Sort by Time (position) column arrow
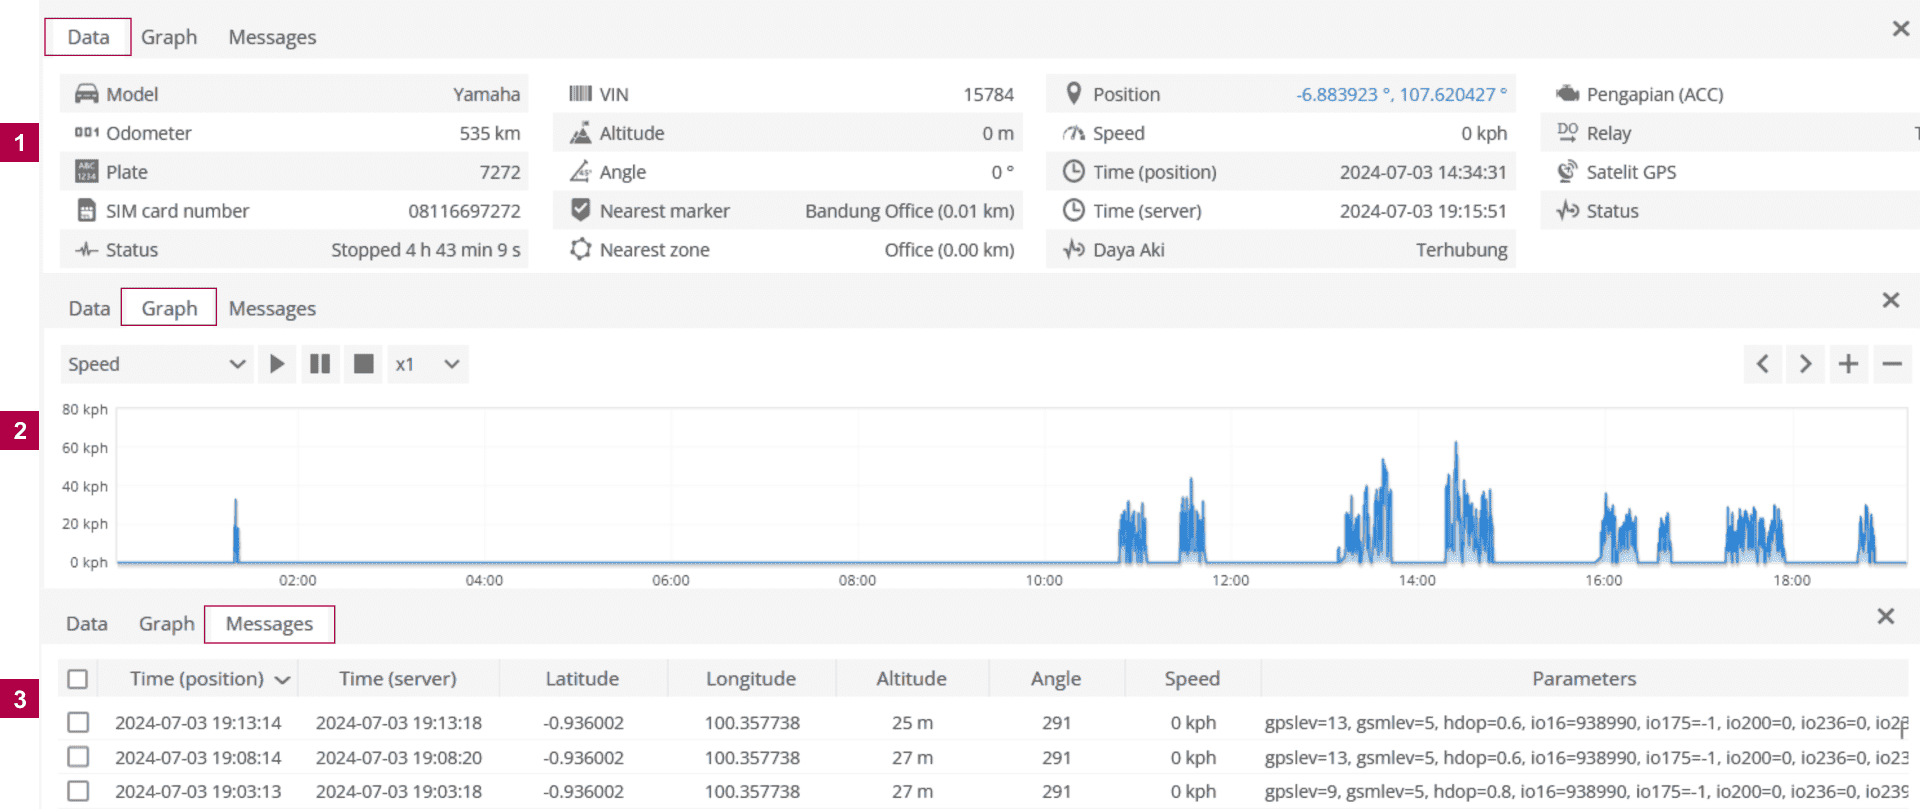 pos(283,680)
